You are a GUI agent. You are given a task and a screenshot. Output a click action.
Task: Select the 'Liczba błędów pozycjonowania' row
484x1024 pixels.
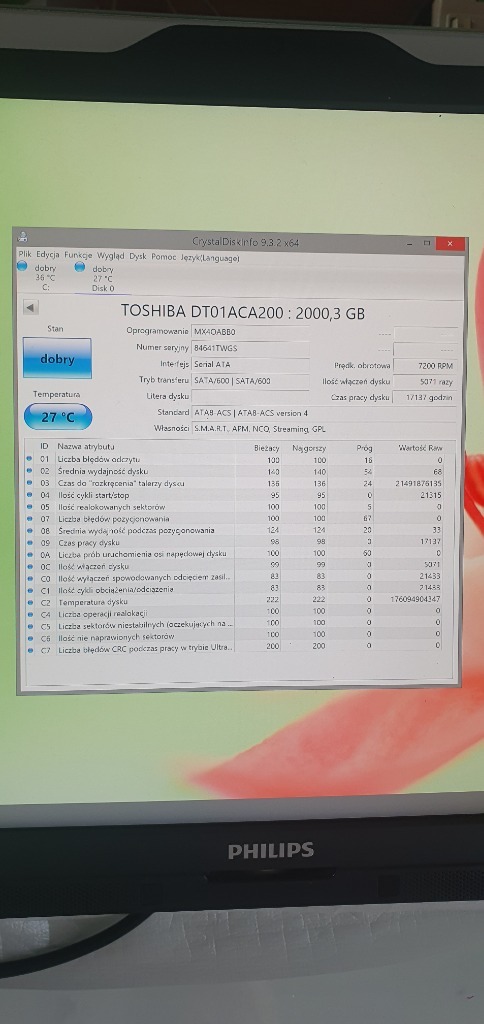[234, 519]
